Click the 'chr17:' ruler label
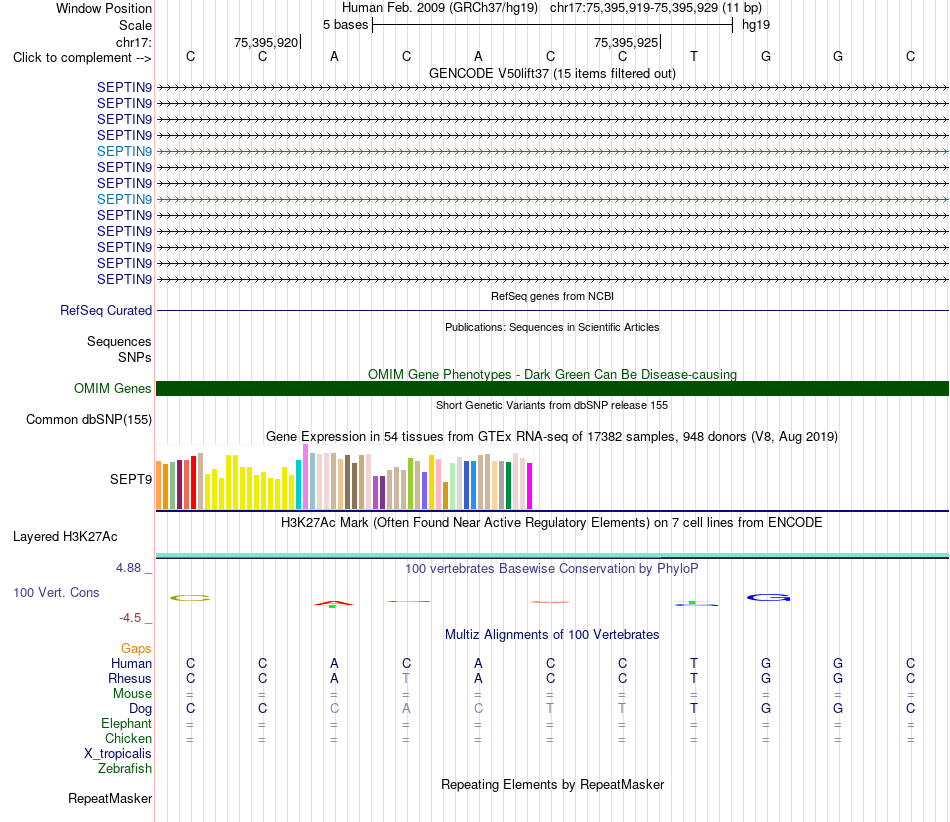 point(134,42)
